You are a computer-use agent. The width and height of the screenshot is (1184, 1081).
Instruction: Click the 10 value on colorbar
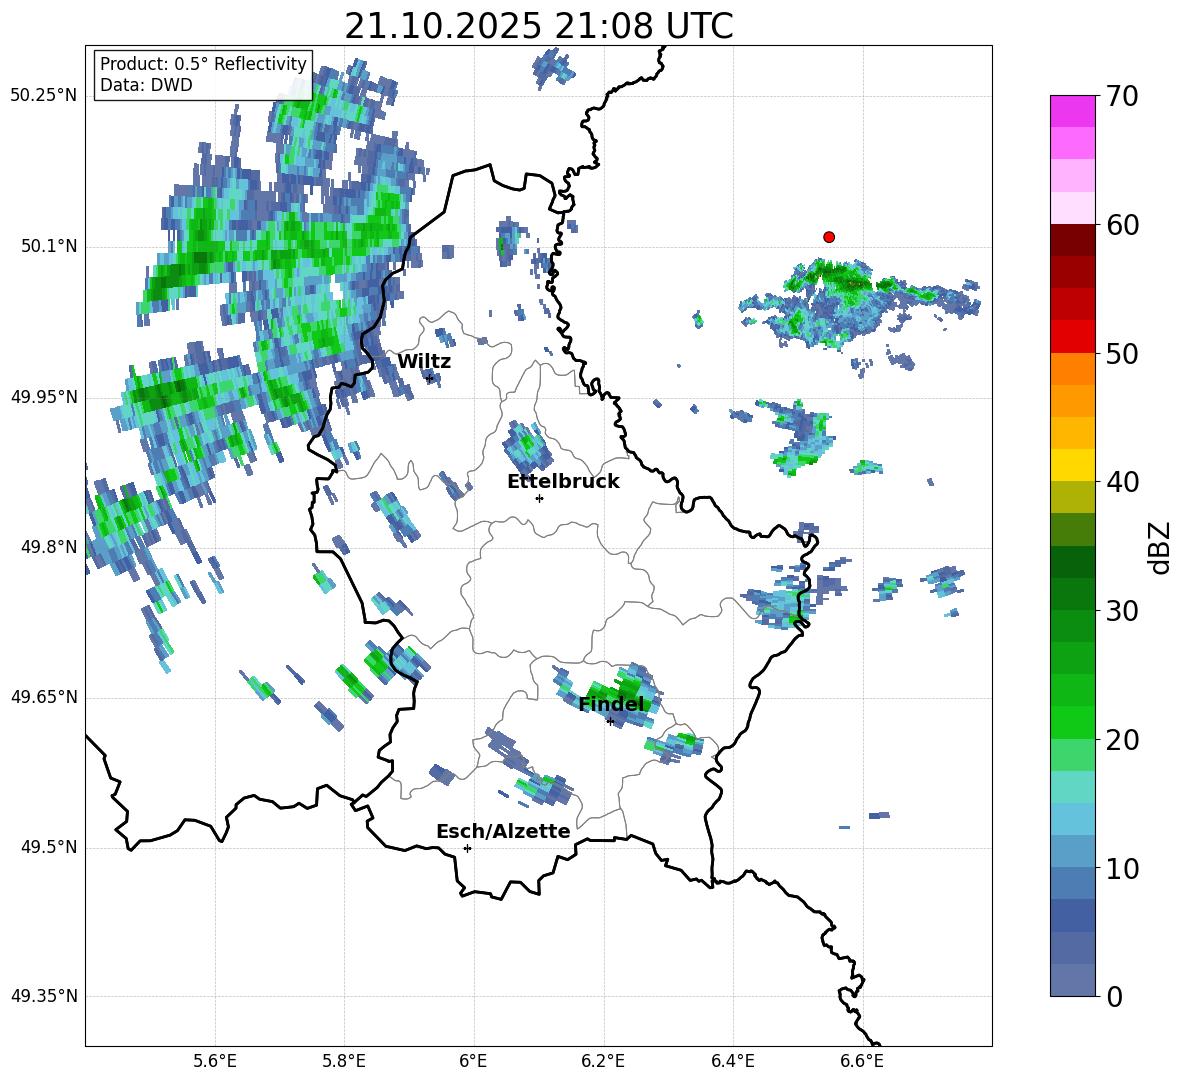1122,868
